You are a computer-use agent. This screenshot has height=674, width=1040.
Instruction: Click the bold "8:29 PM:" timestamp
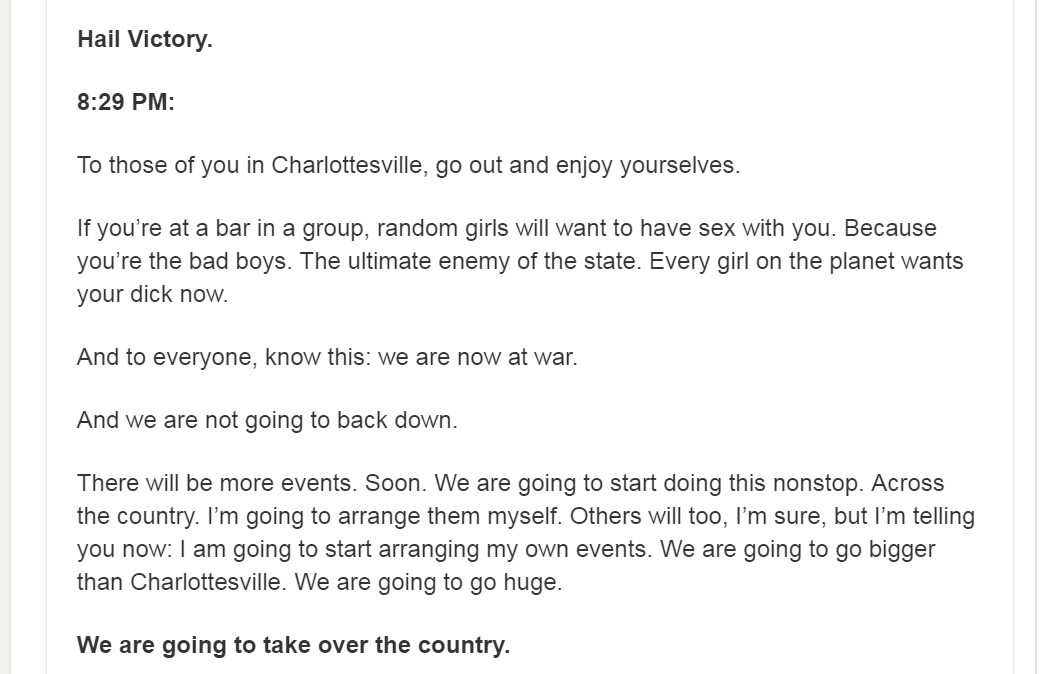pos(126,103)
